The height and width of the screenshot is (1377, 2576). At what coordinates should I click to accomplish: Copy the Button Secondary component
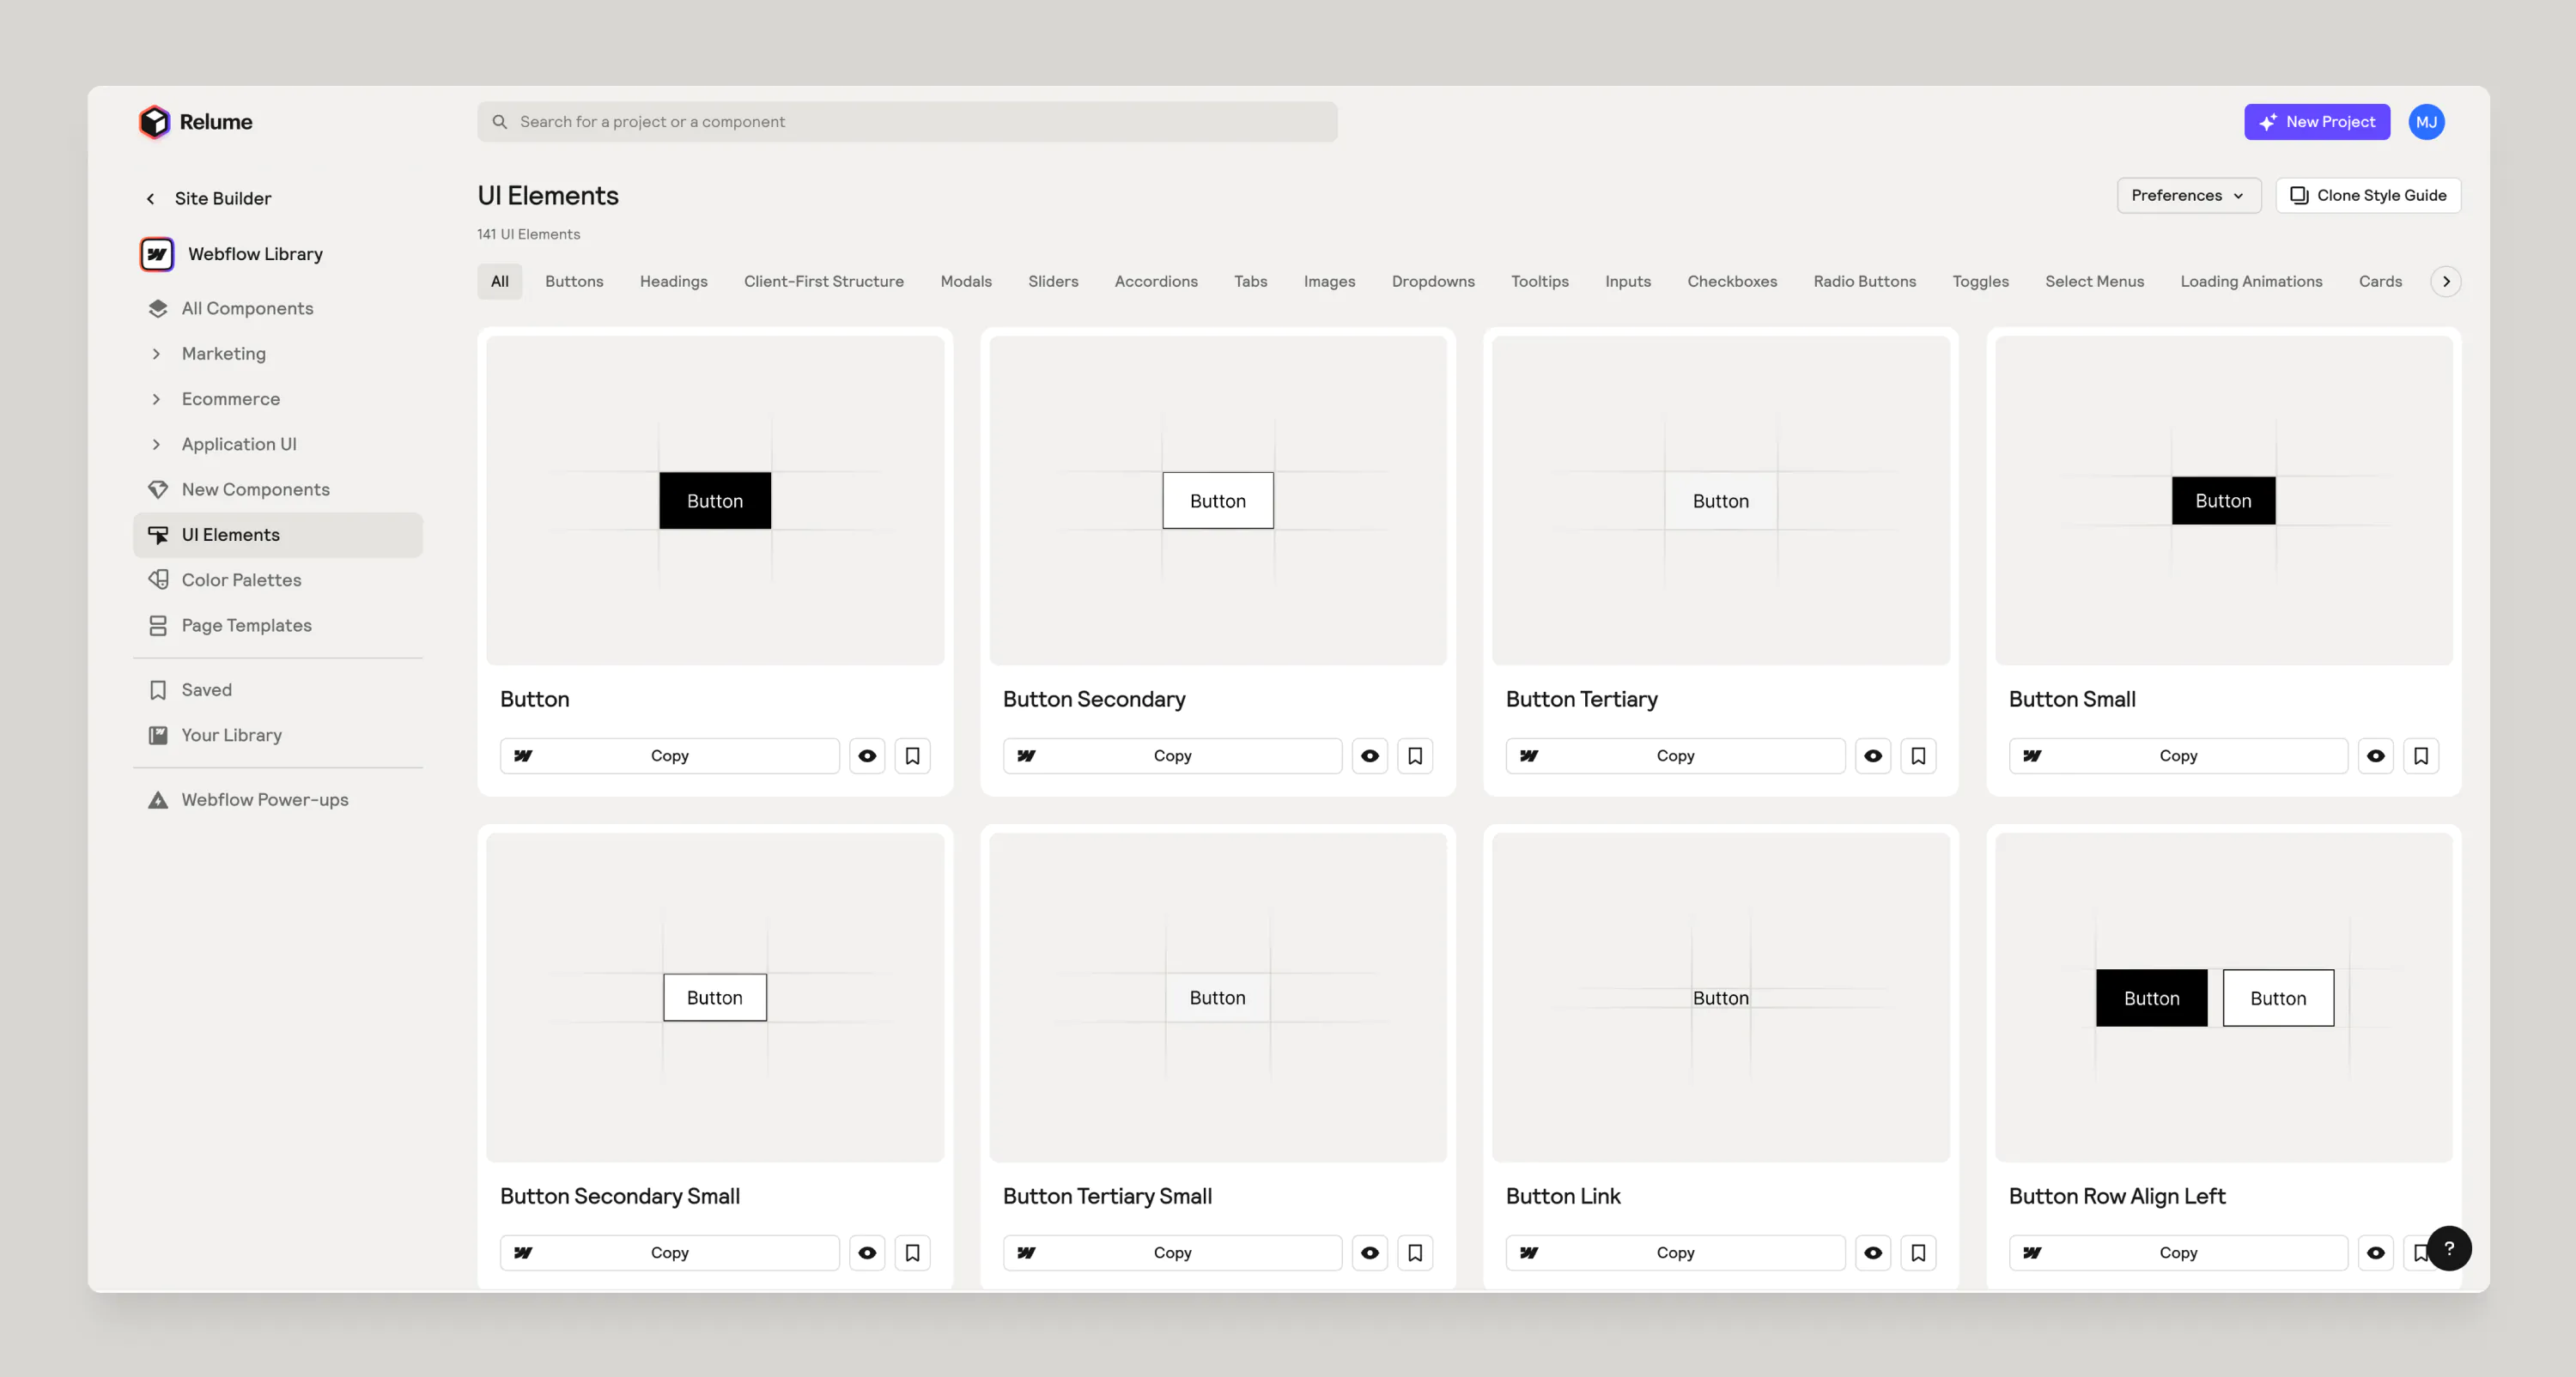[x=1172, y=756]
